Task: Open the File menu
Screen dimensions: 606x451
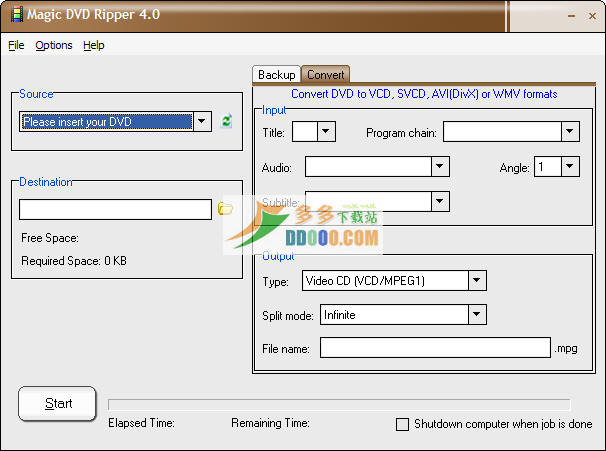Action: point(16,45)
